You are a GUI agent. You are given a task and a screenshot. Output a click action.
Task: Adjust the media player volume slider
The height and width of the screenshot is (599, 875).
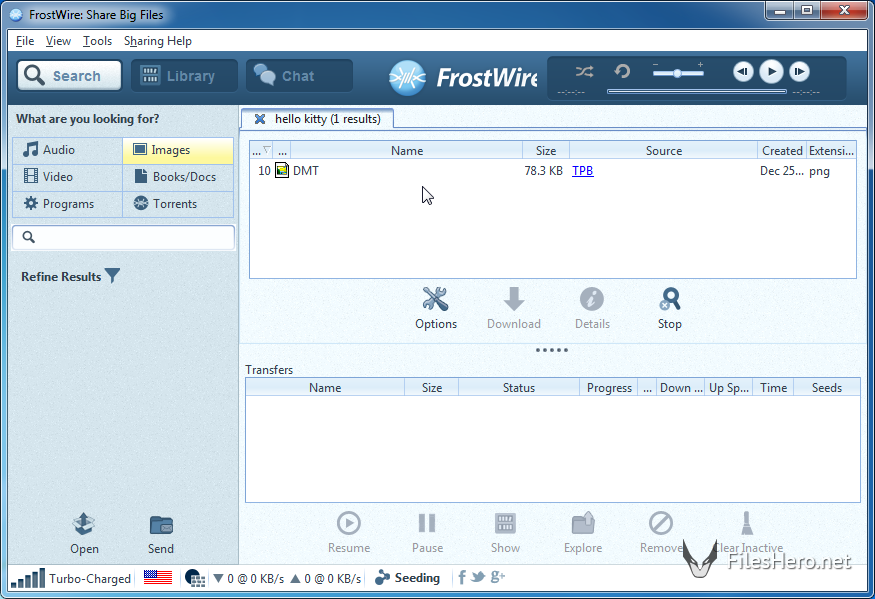coord(679,72)
